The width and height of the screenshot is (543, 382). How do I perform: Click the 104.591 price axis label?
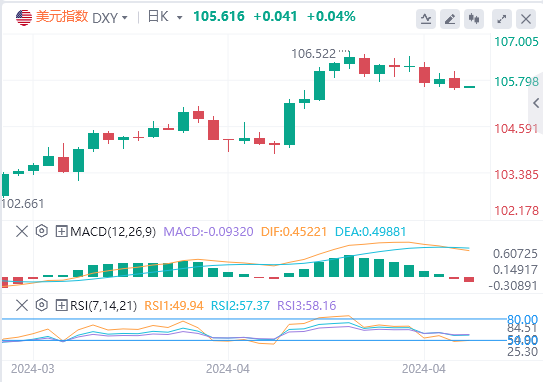pos(516,129)
